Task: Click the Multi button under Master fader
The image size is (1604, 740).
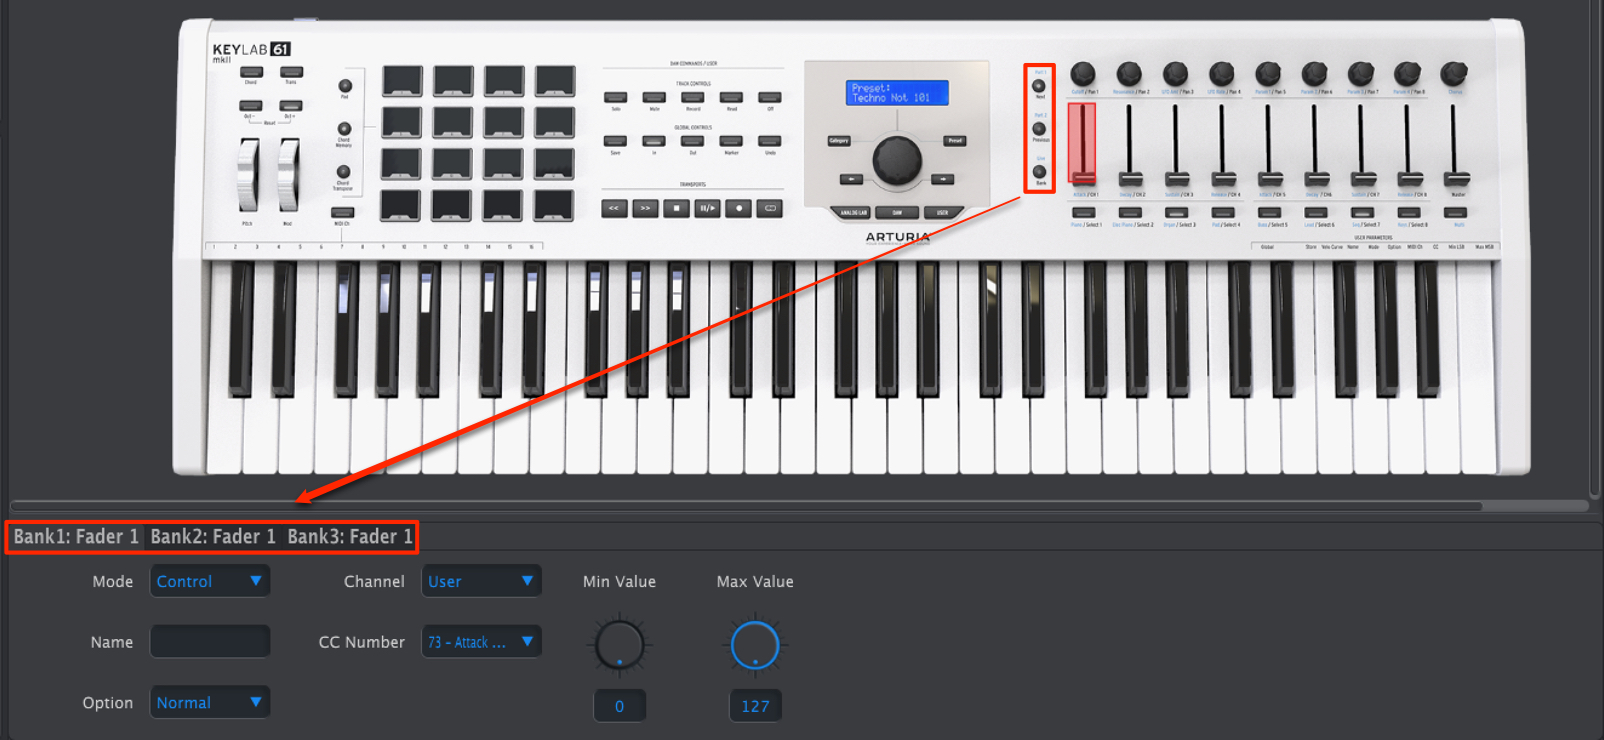Action: point(1455,212)
